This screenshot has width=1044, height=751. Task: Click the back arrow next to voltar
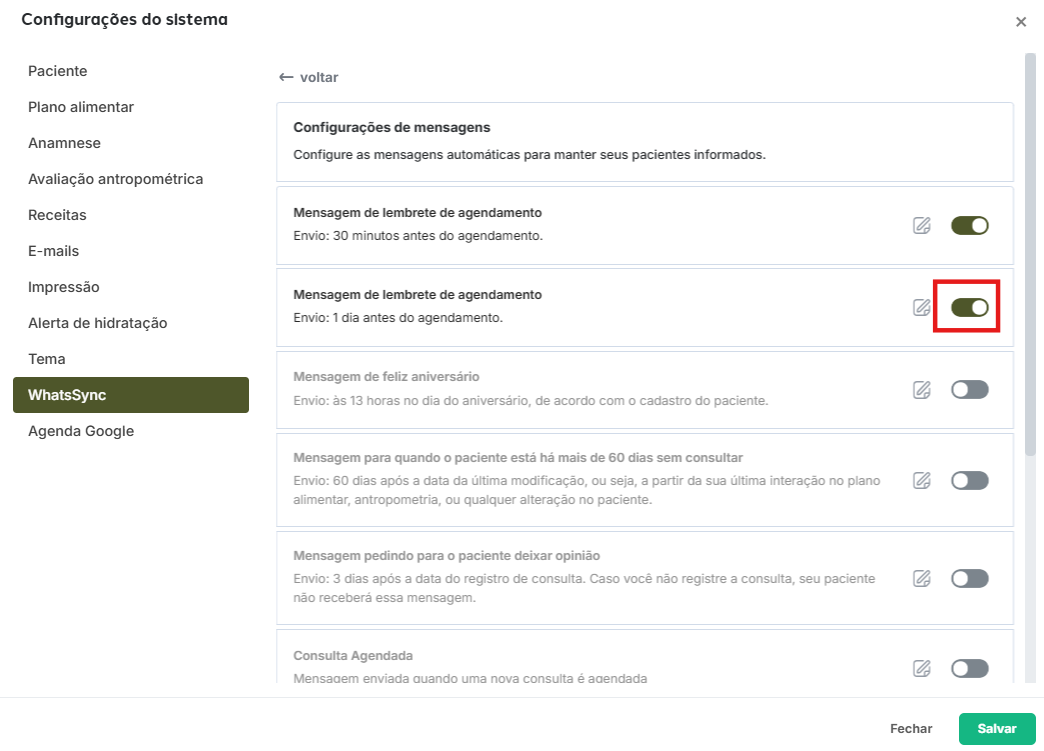click(286, 77)
